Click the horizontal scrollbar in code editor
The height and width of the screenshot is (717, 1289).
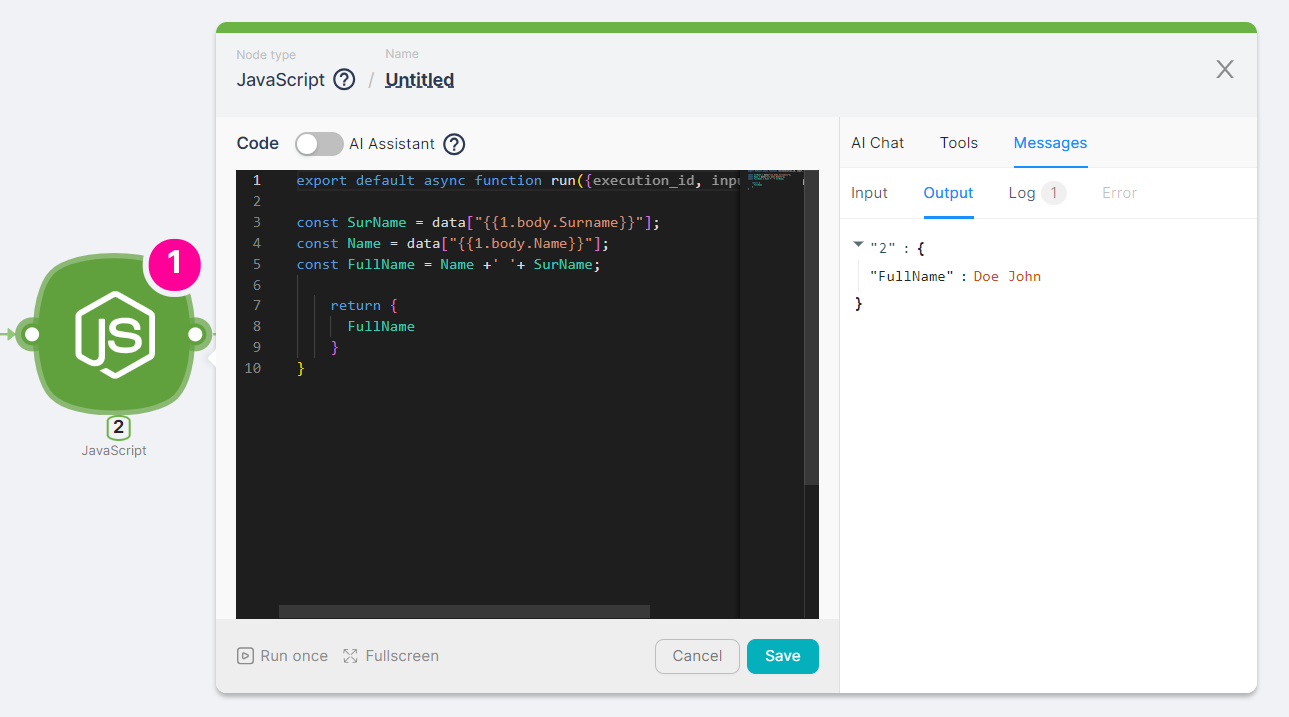[x=464, y=611]
